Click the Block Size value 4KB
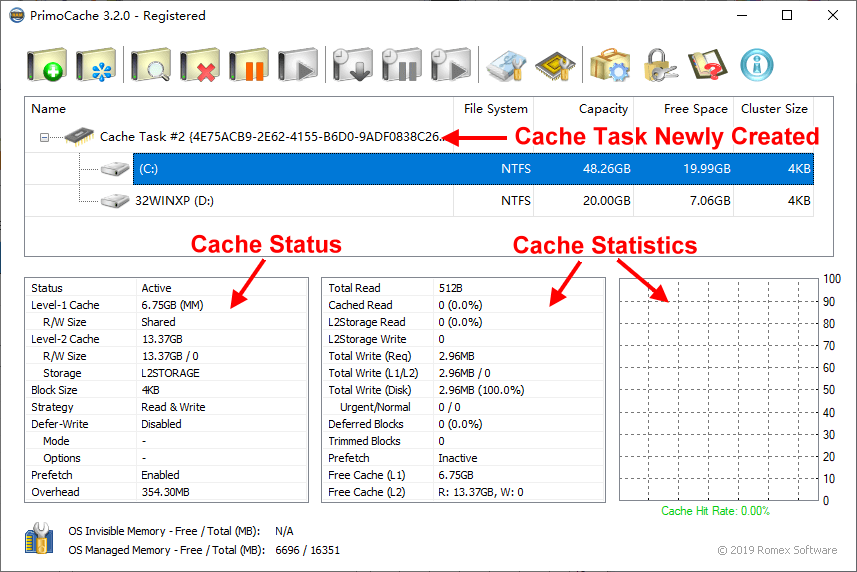This screenshot has height=572, width=857. [x=150, y=390]
